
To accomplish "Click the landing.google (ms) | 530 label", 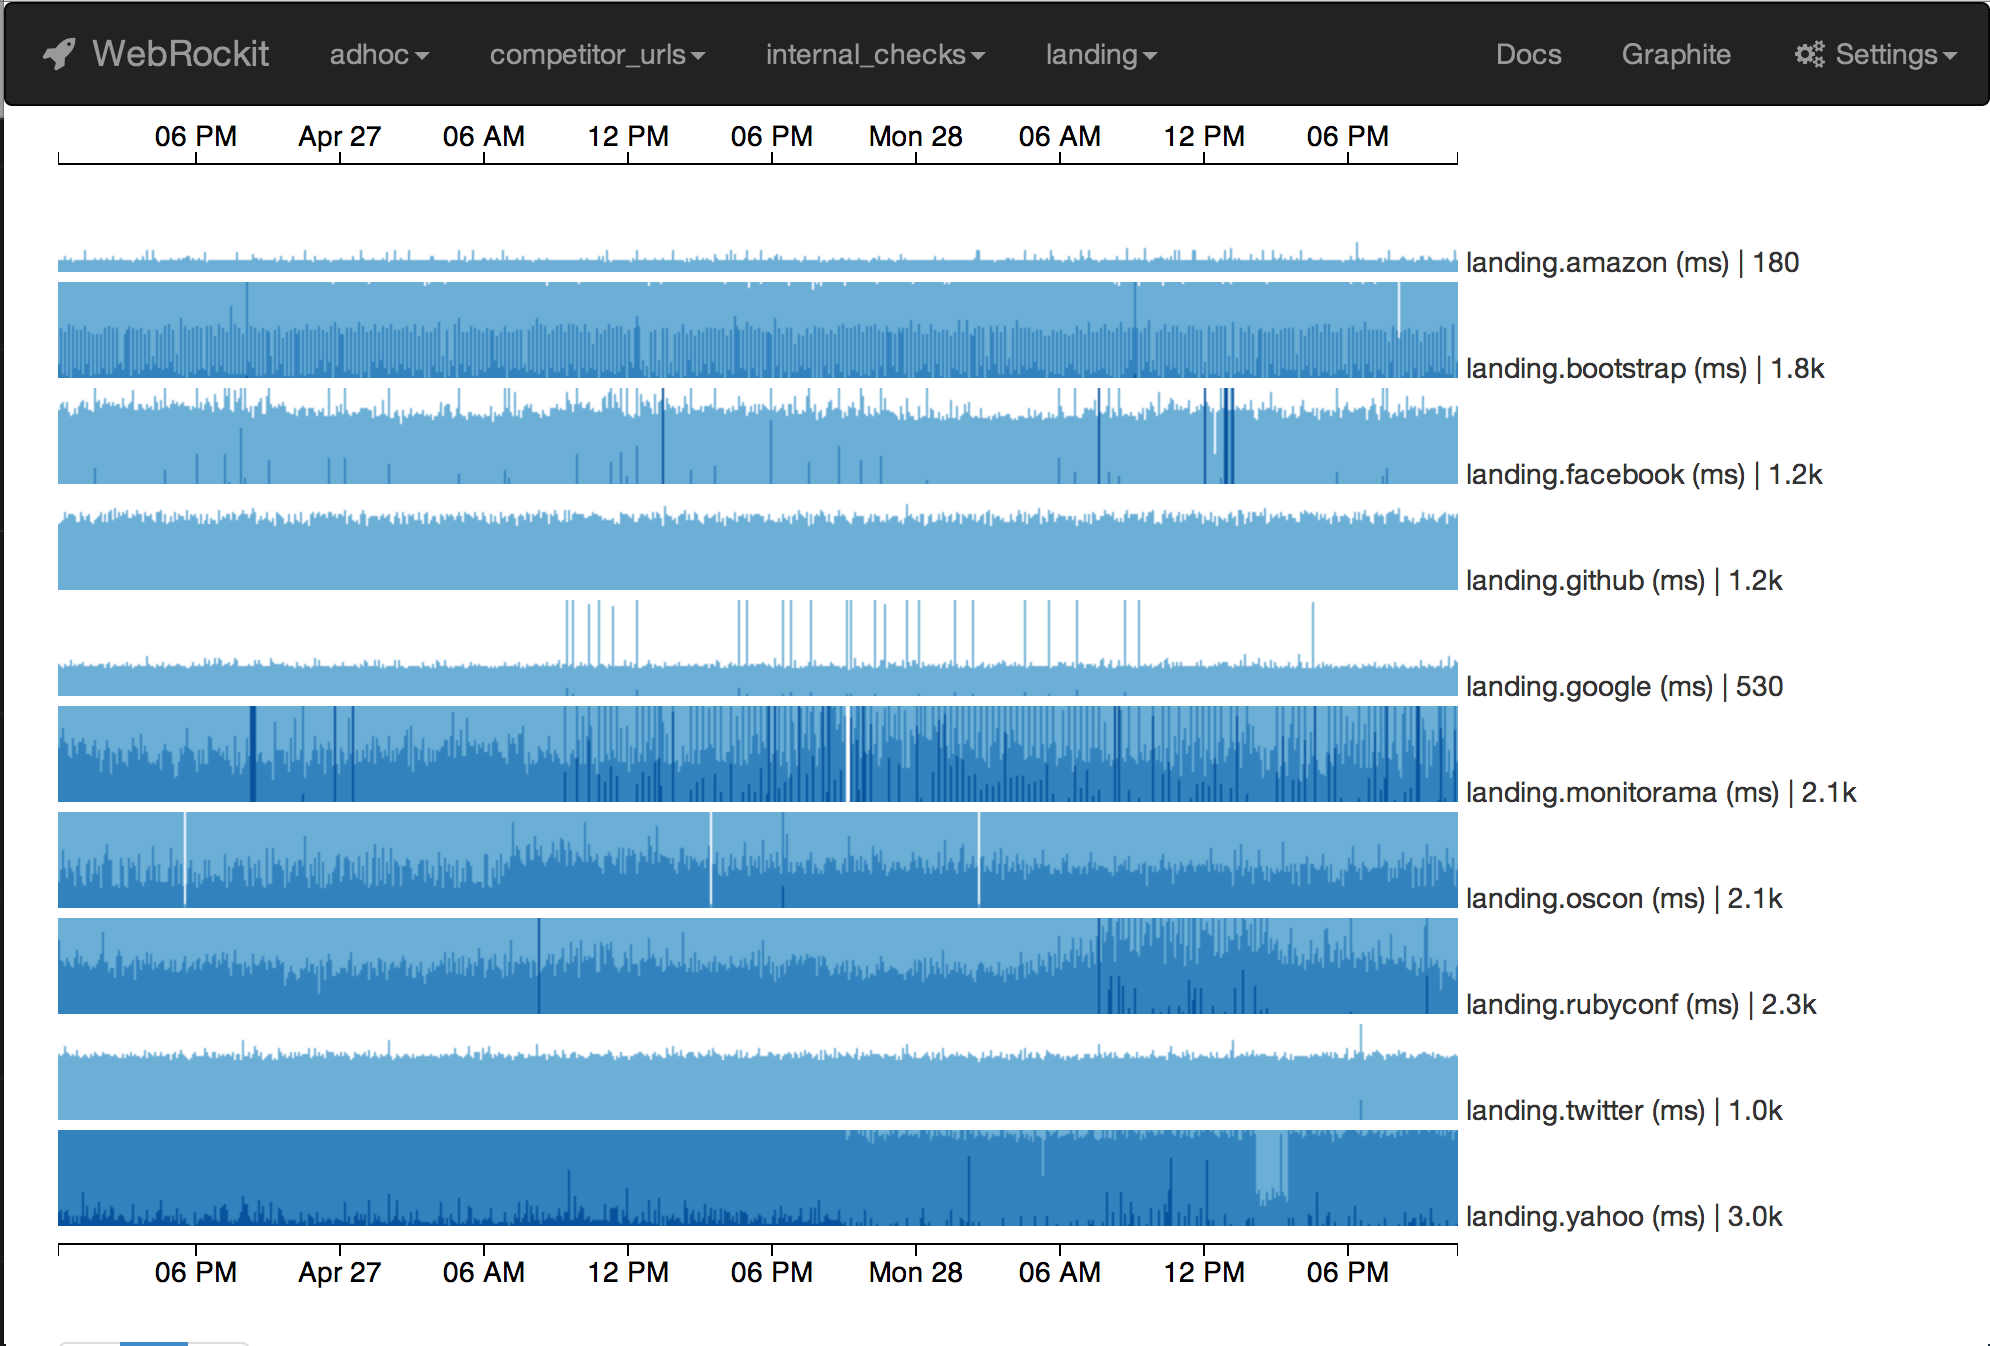I will point(1625,687).
